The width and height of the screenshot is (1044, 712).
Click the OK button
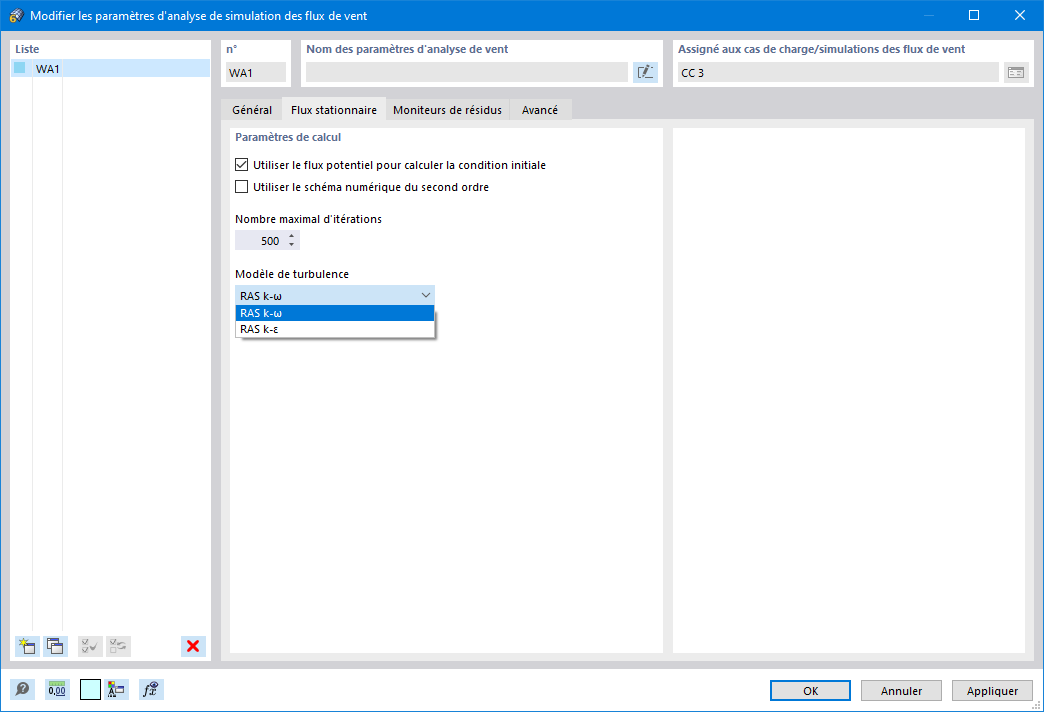pos(810,691)
